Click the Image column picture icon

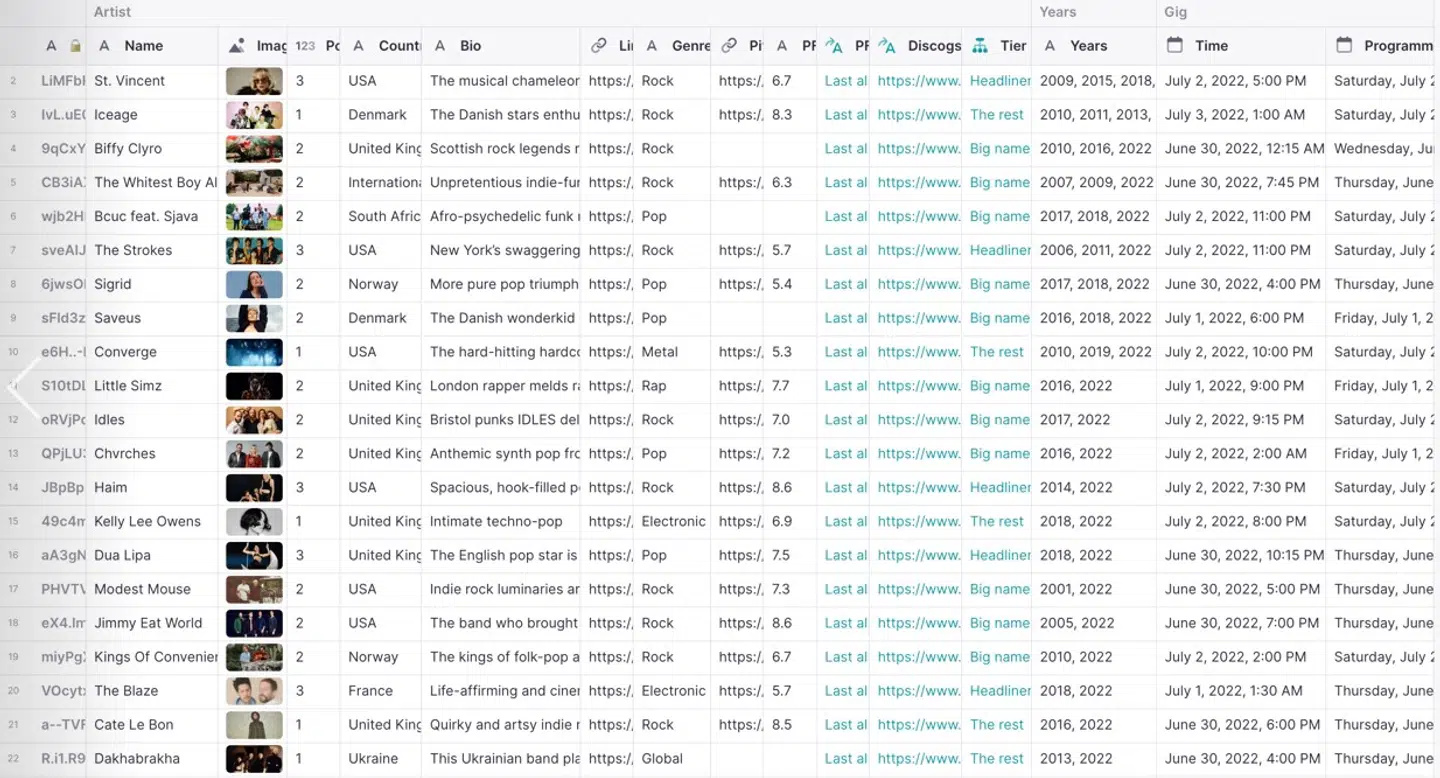point(236,46)
